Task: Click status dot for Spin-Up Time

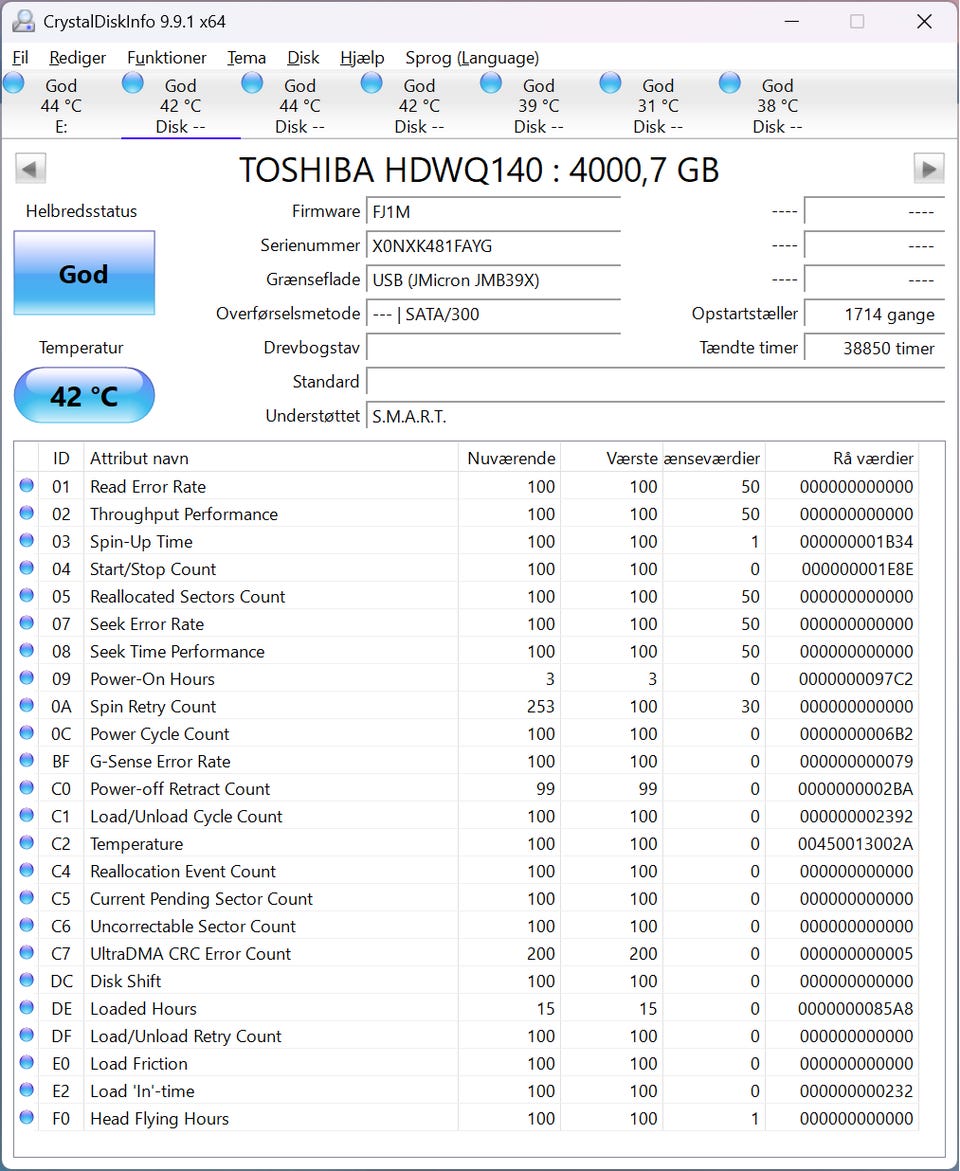Action: tap(27, 541)
